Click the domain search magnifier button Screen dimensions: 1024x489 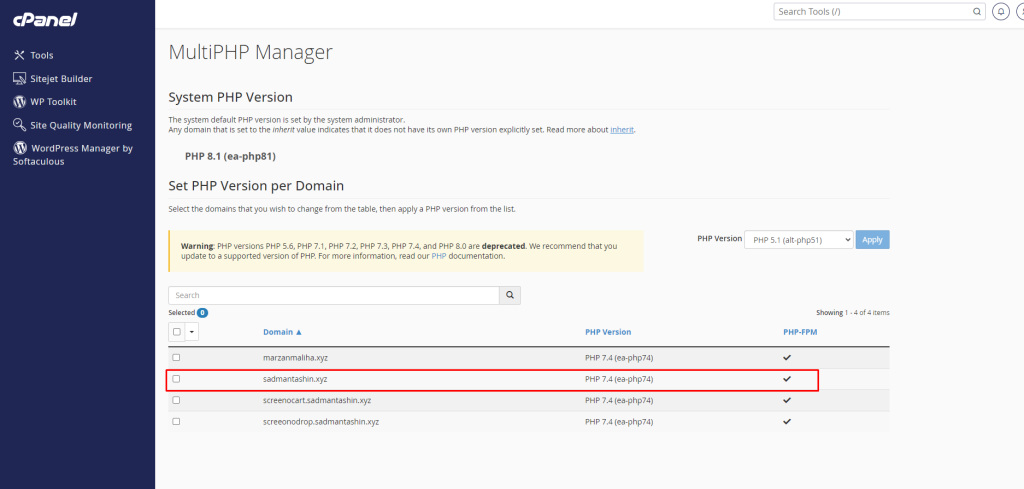coord(510,295)
